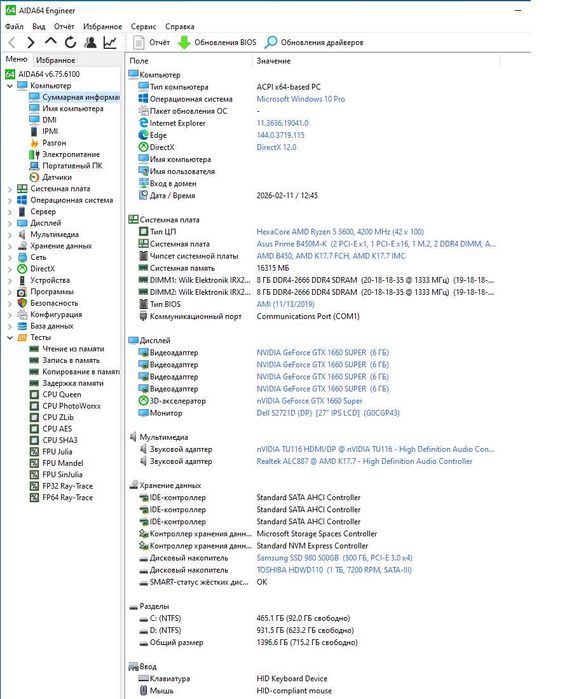Click the Отчёт report toolbar button
The width and height of the screenshot is (572, 699).
(152, 43)
